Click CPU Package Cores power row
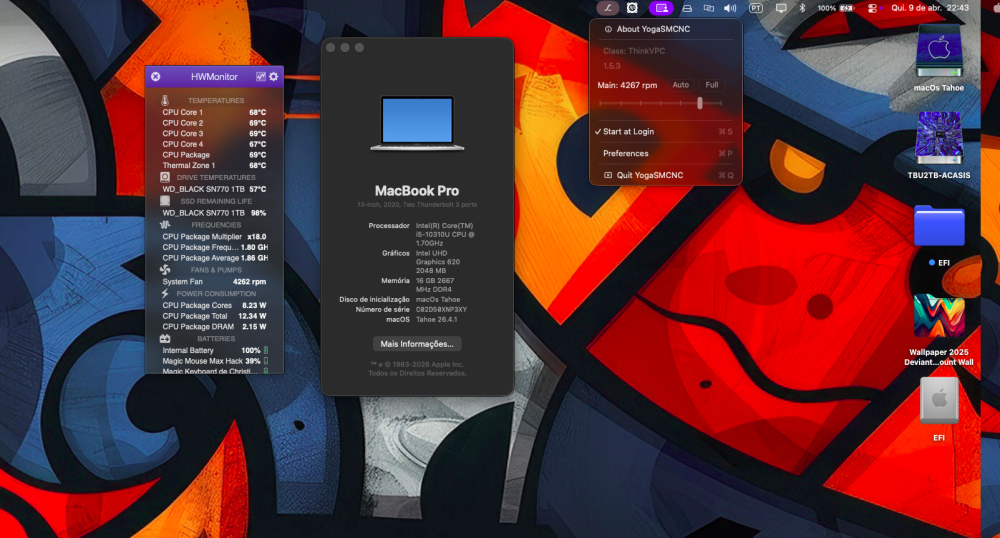 214,305
